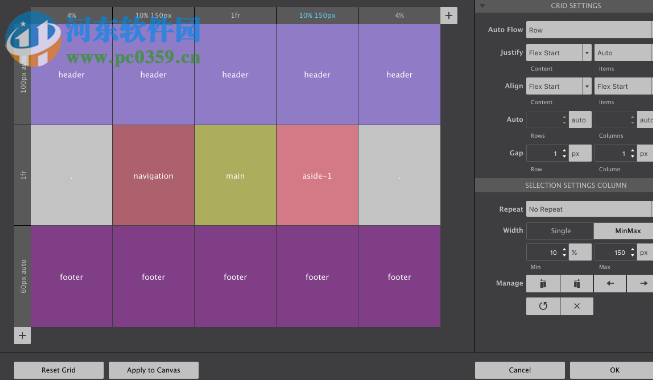Viewport: 653px width, 380px height.
Task: Open Justify Items Auto dropdown
Action: coord(623,53)
